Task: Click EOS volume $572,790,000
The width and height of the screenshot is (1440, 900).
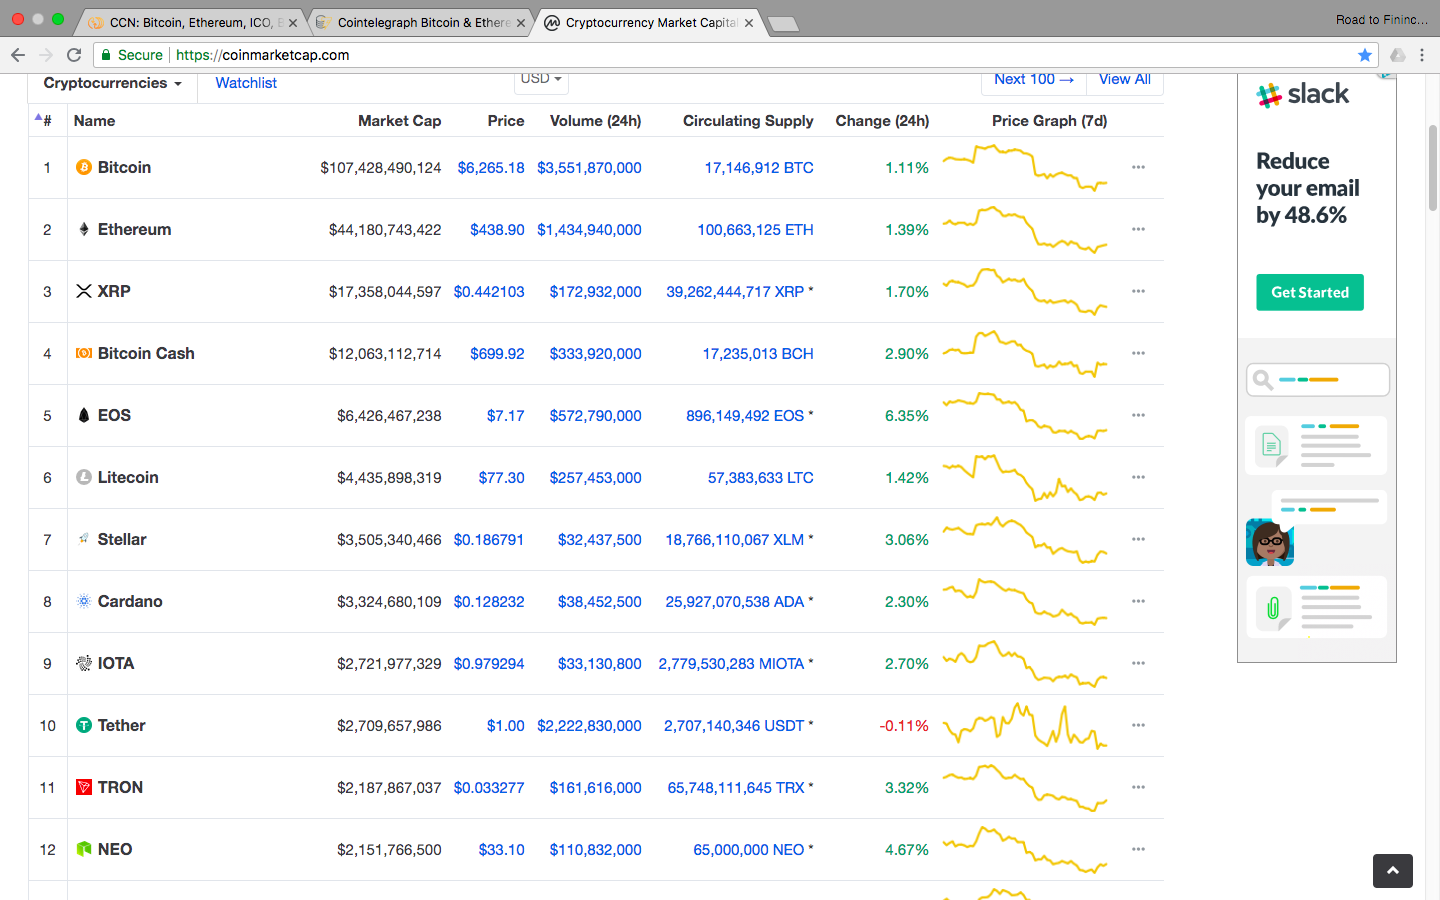Action: point(595,415)
